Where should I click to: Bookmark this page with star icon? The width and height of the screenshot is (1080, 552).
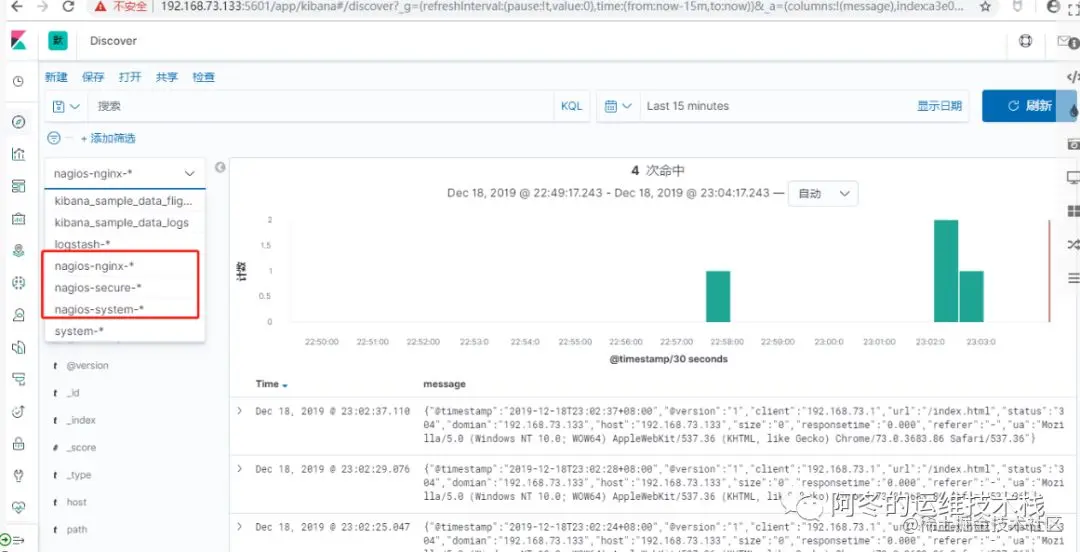tap(986, 7)
